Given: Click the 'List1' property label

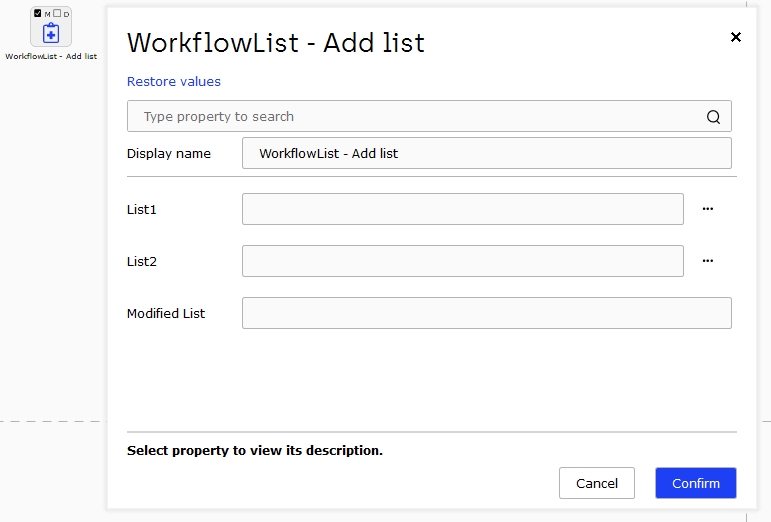Looking at the screenshot, I should 142,209.
